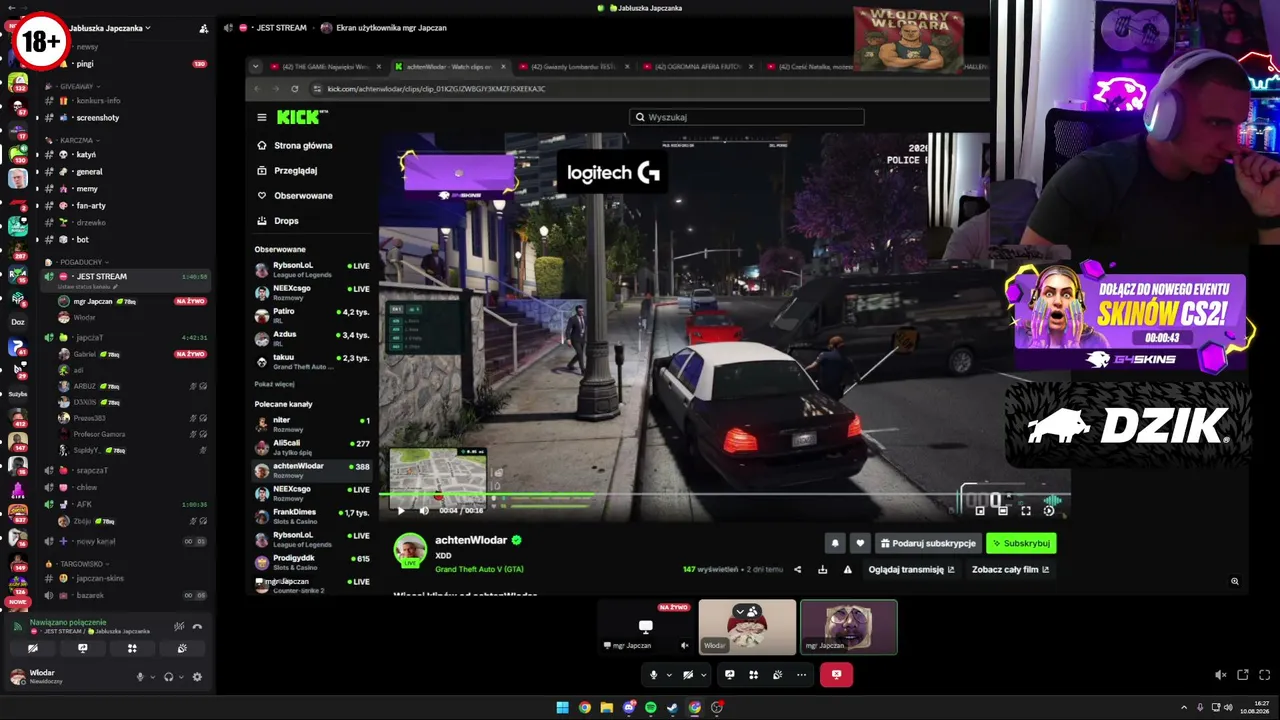Open soundboard in Discord voice panel
Image resolution: width=1280 pixels, height=720 pixels.
coord(182,648)
